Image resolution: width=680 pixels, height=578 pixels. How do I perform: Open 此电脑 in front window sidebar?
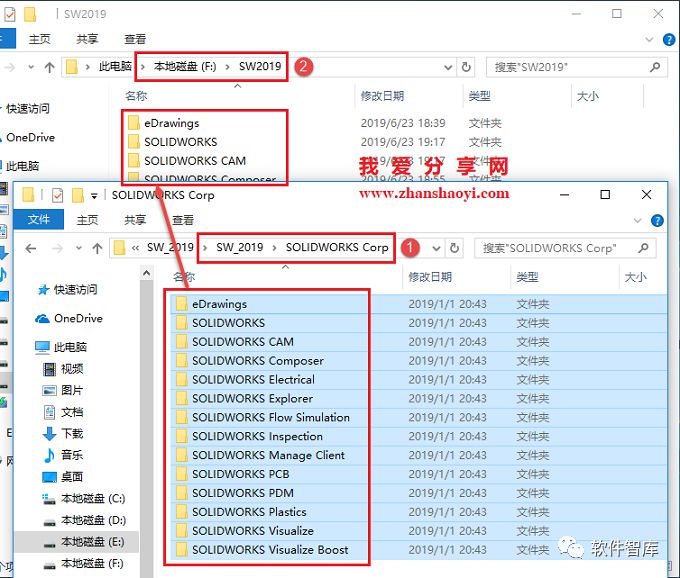click(x=69, y=347)
